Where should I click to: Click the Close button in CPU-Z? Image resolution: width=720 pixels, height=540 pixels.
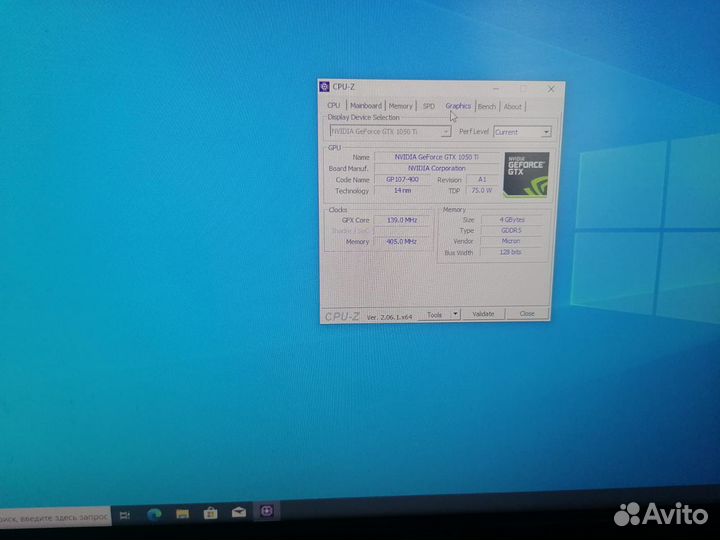(x=527, y=314)
